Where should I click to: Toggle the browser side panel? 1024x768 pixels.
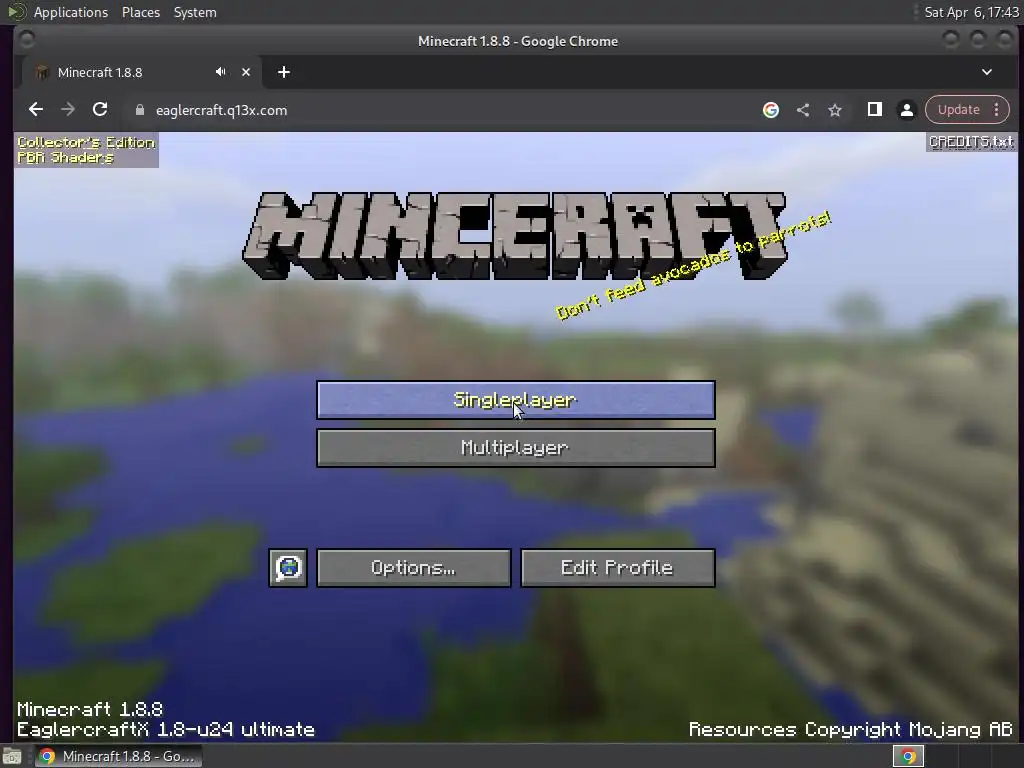(874, 110)
